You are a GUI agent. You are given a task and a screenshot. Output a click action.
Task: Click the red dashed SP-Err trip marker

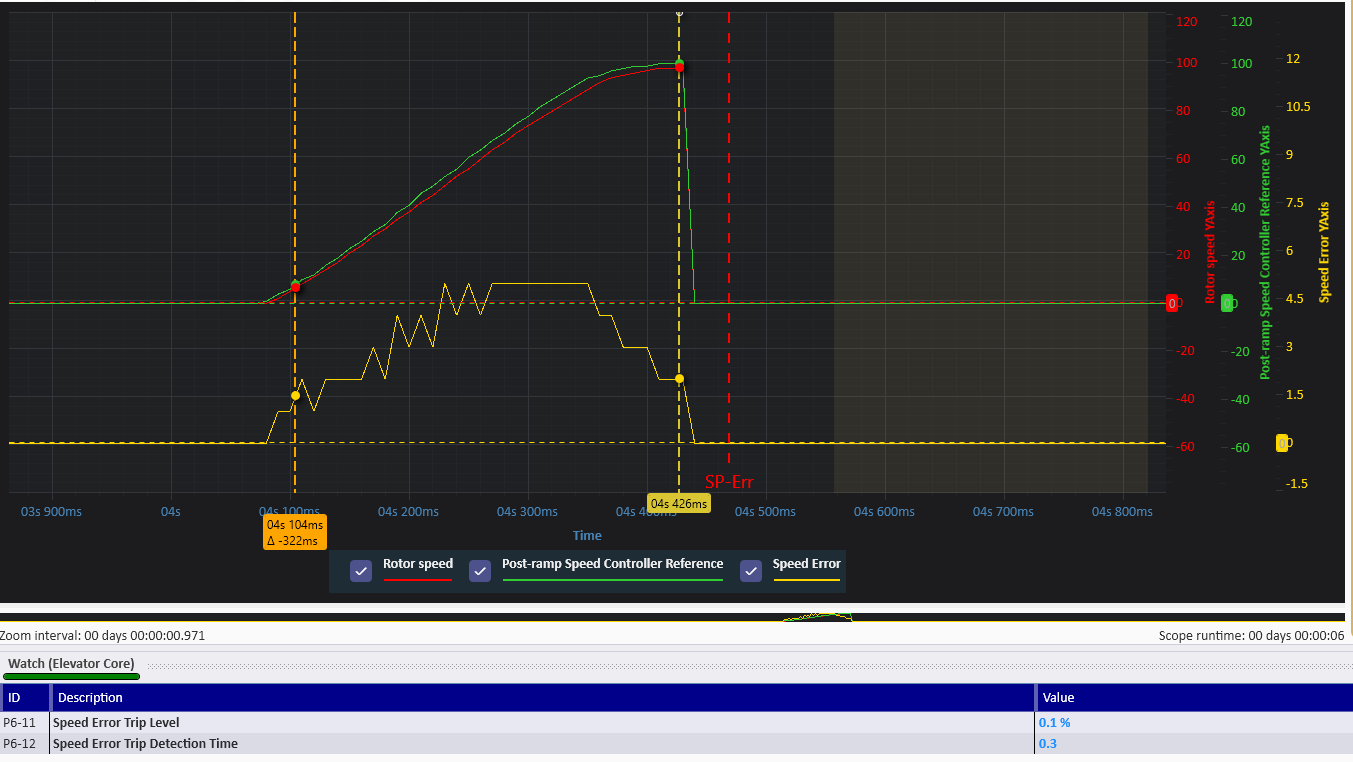pyautogui.click(x=728, y=250)
